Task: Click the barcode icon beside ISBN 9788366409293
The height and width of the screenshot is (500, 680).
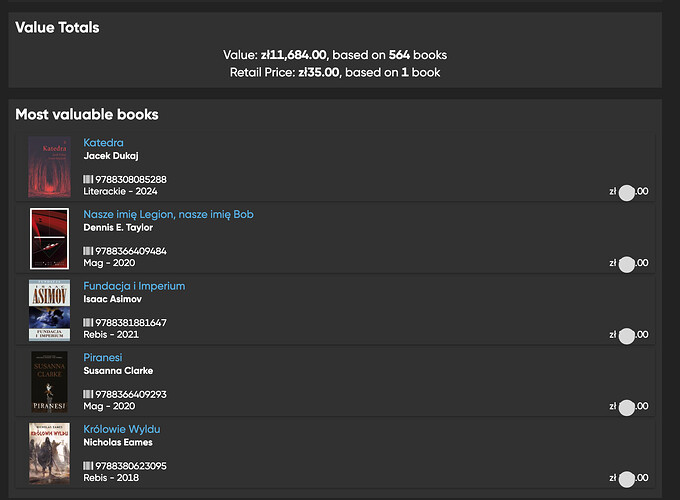Action: click(x=88, y=394)
